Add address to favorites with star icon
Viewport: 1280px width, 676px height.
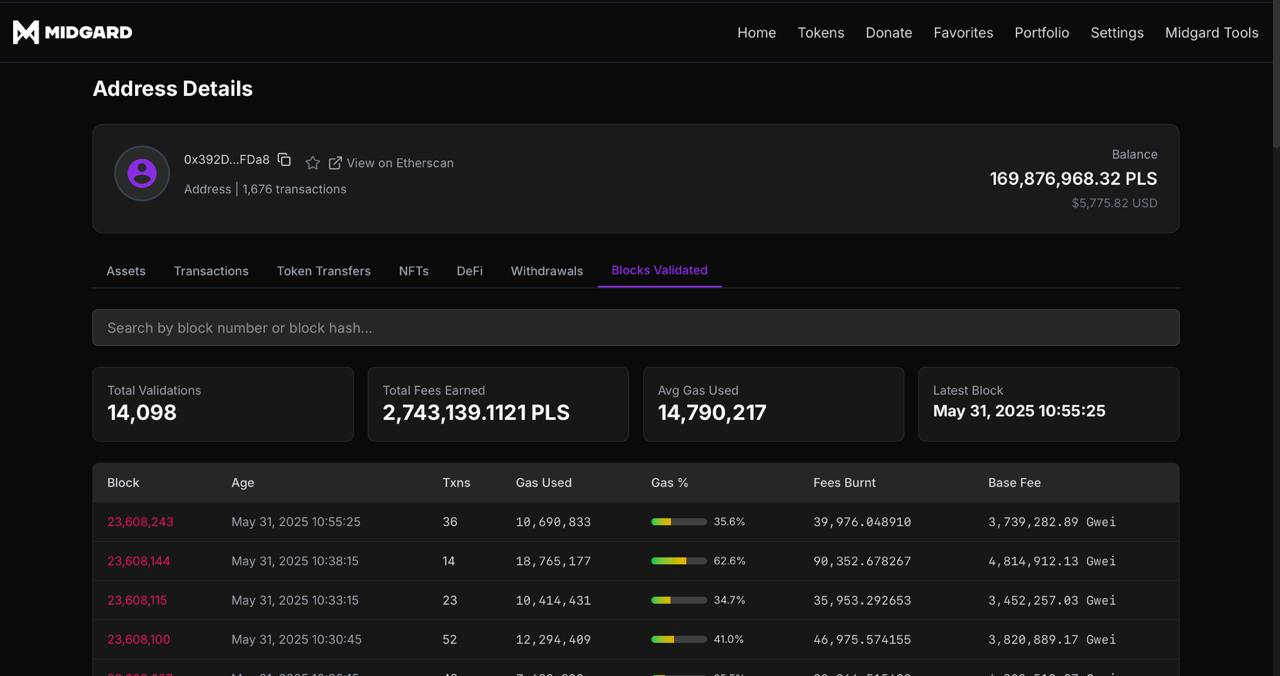tap(313, 163)
